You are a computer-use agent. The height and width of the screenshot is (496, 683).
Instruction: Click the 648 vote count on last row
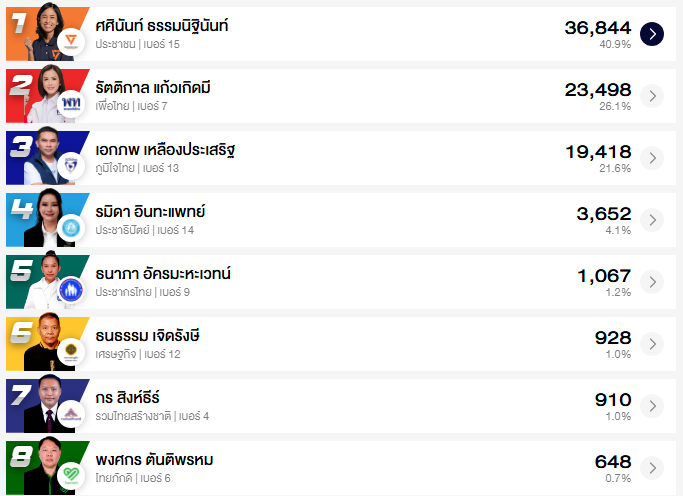(613, 462)
